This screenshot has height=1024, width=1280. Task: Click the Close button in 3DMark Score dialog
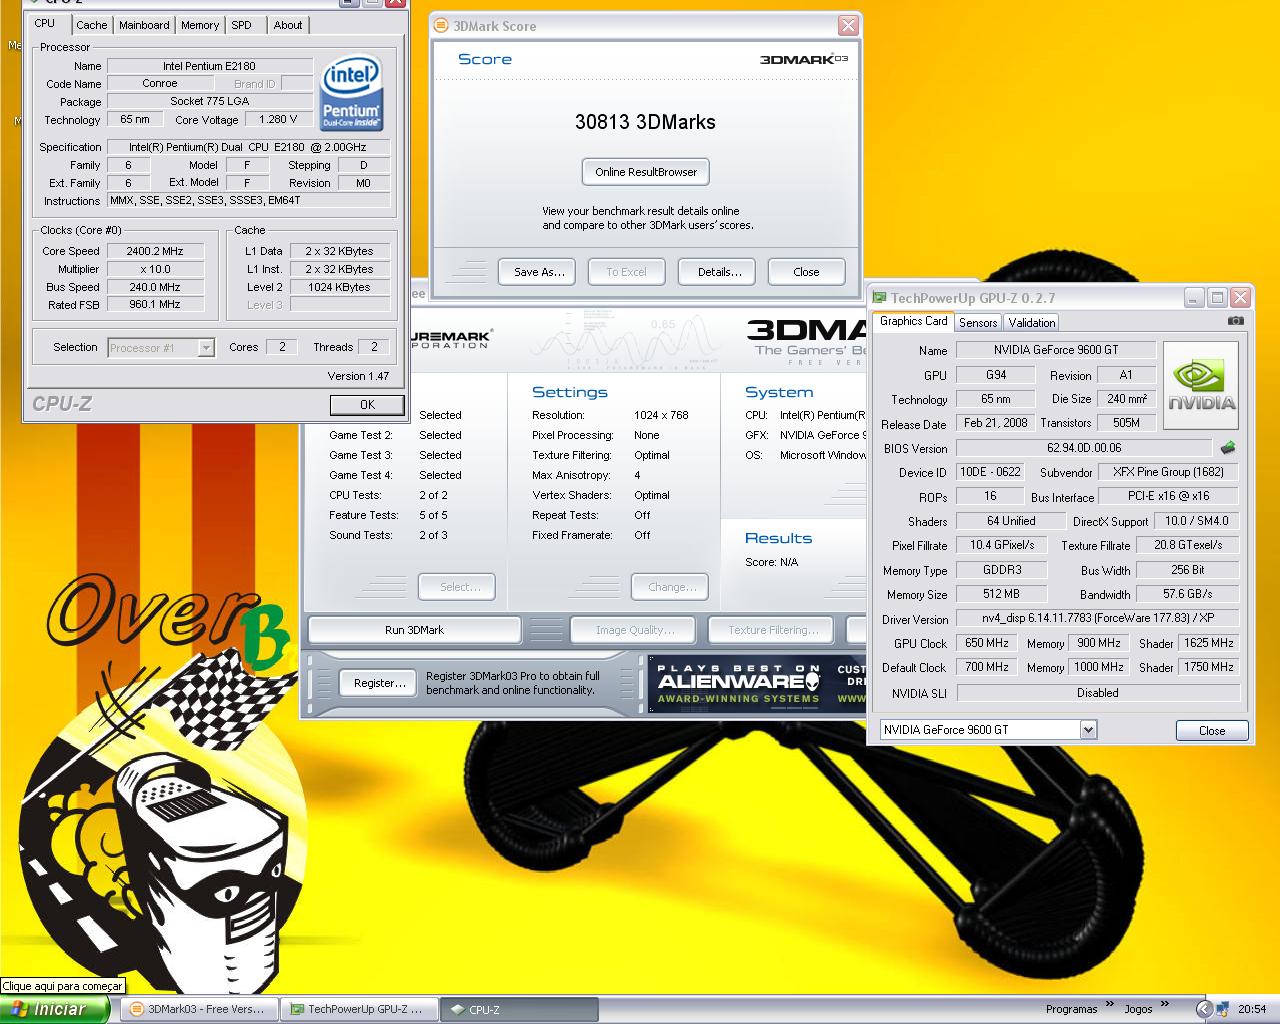pyautogui.click(x=806, y=272)
